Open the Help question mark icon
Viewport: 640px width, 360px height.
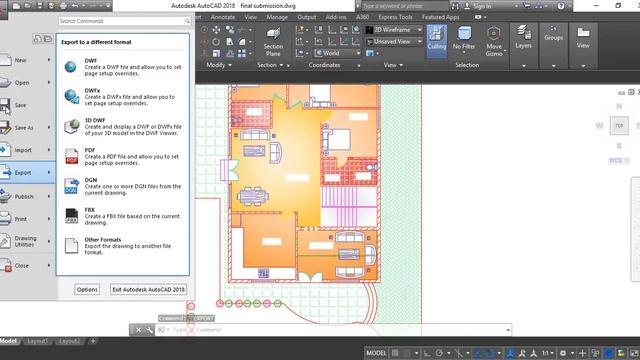(x=561, y=6)
